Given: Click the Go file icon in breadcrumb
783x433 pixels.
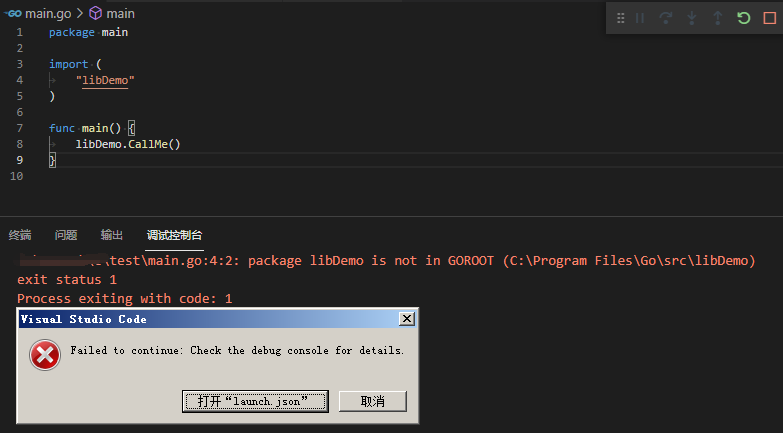Looking at the screenshot, I should [13, 13].
